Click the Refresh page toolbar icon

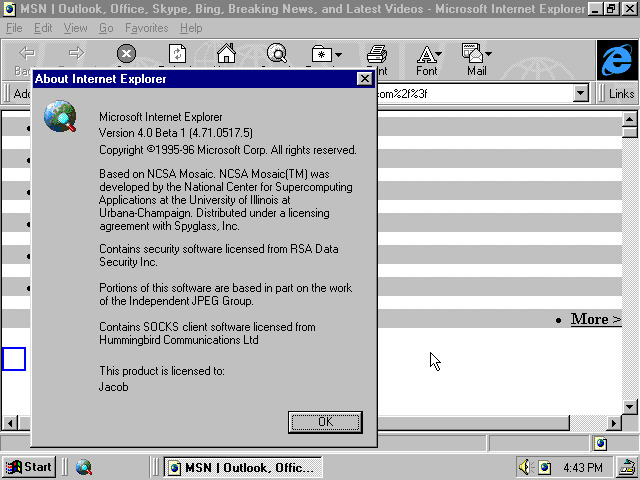click(x=177, y=53)
